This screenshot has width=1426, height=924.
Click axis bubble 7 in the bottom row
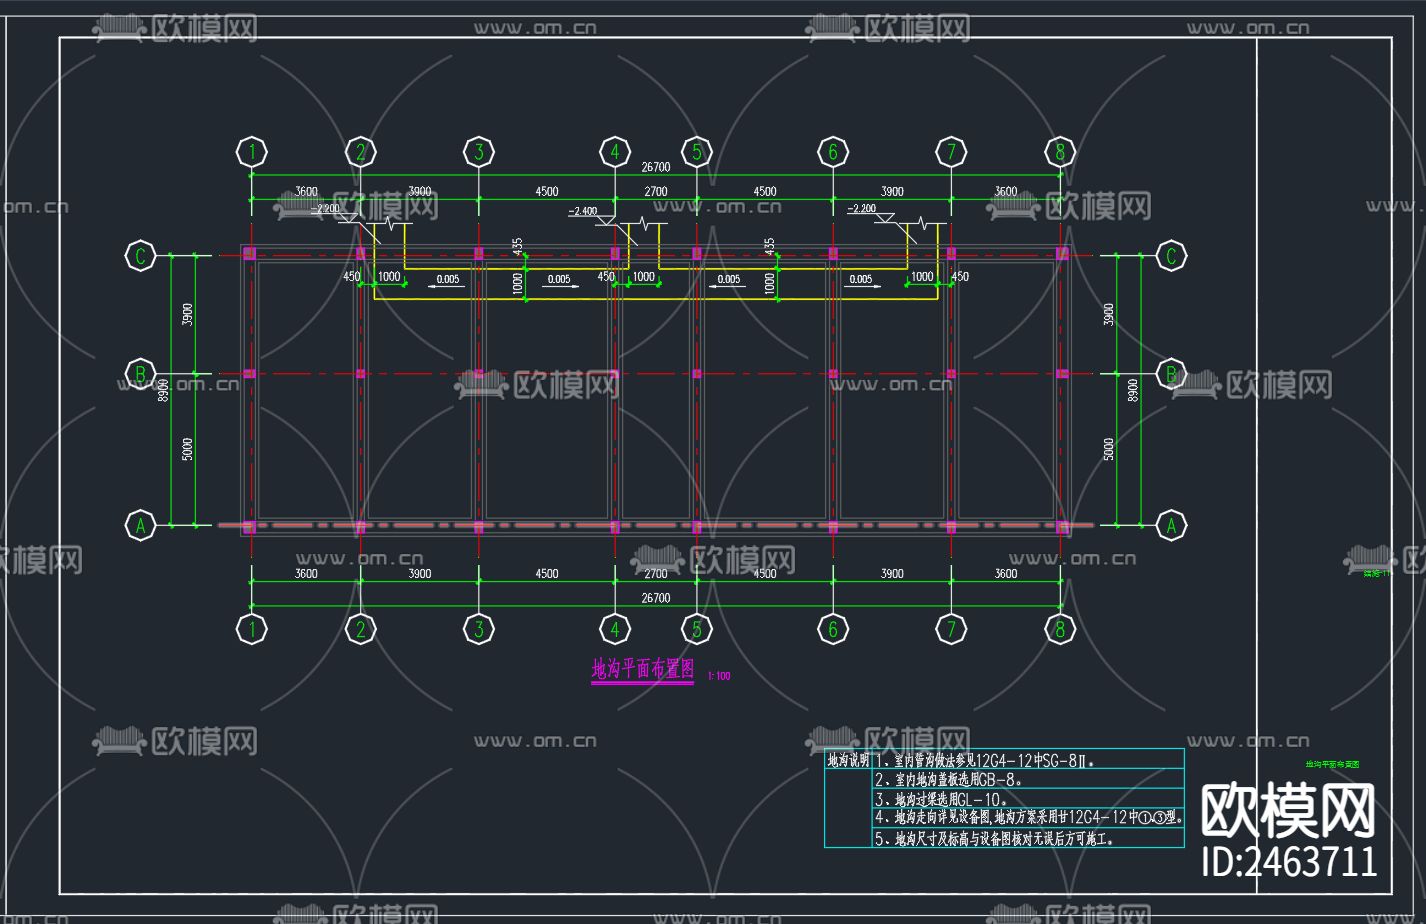951,629
